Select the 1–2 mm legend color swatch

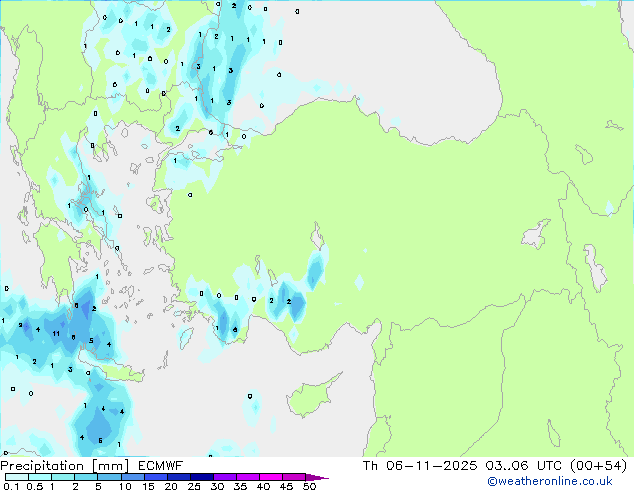click(x=63, y=477)
